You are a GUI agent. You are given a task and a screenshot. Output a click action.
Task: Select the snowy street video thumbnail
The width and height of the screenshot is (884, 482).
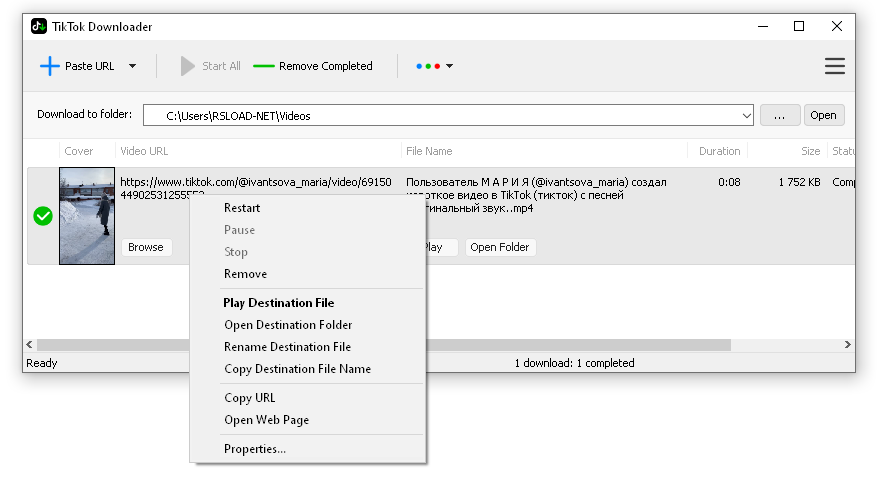tap(87, 216)
